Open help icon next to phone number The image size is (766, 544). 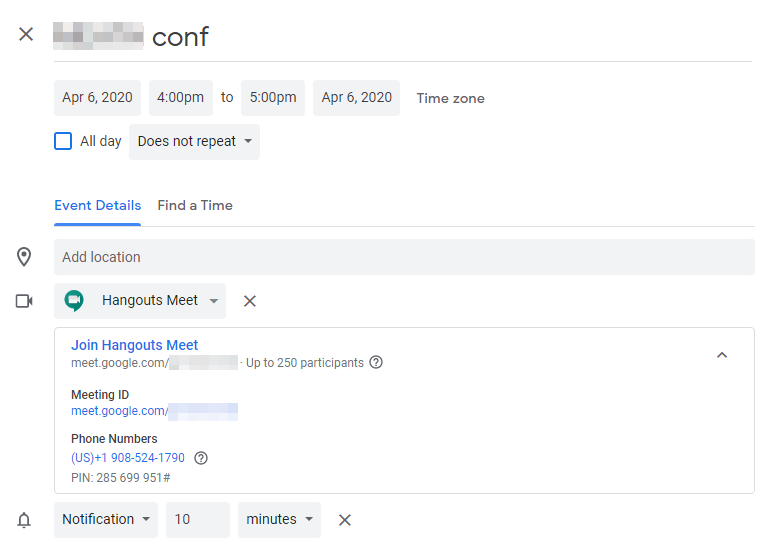click(x=201, y=458)
